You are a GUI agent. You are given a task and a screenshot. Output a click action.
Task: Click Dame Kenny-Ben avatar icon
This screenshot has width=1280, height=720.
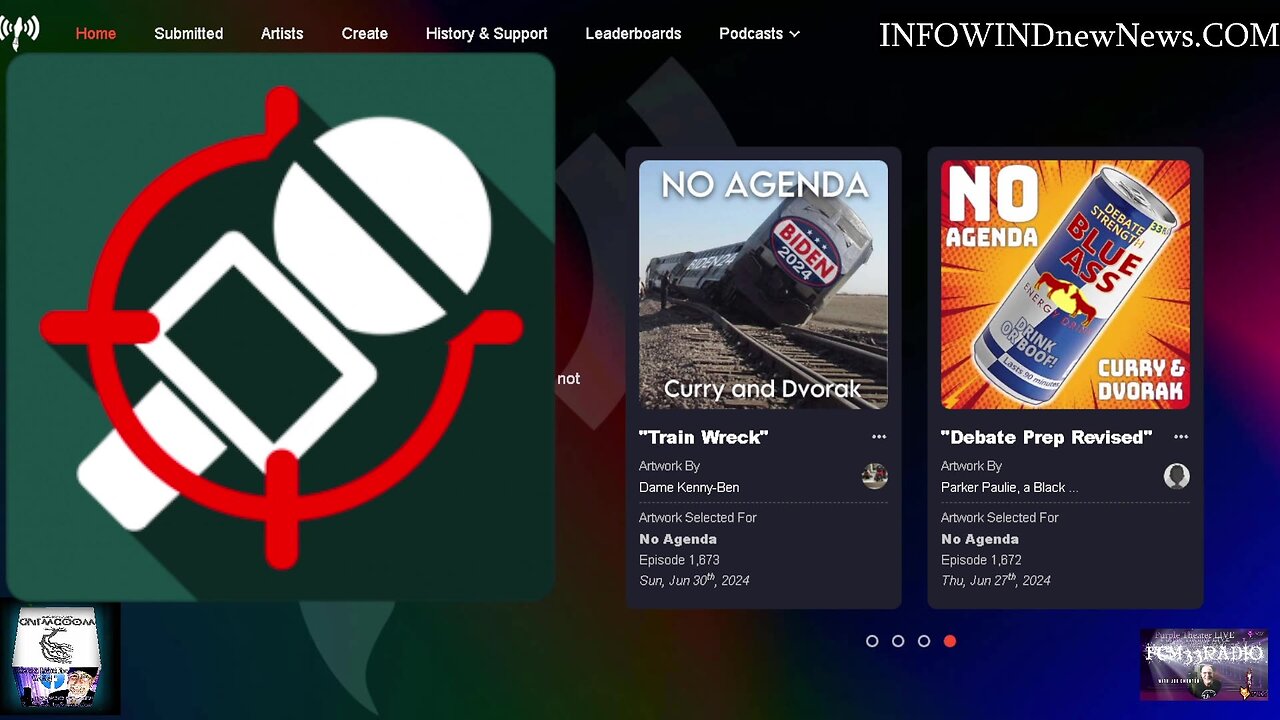click(x=875, y=476)
